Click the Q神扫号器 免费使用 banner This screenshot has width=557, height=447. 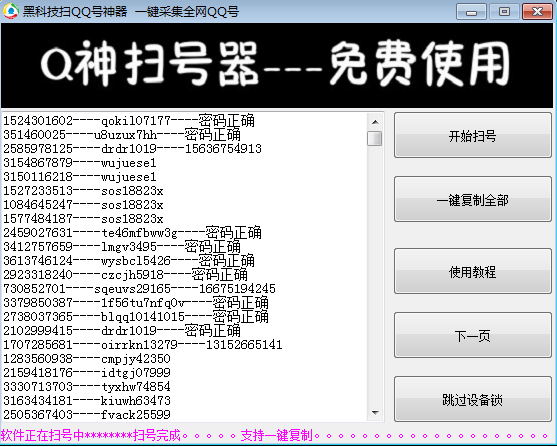coord(277,65)
